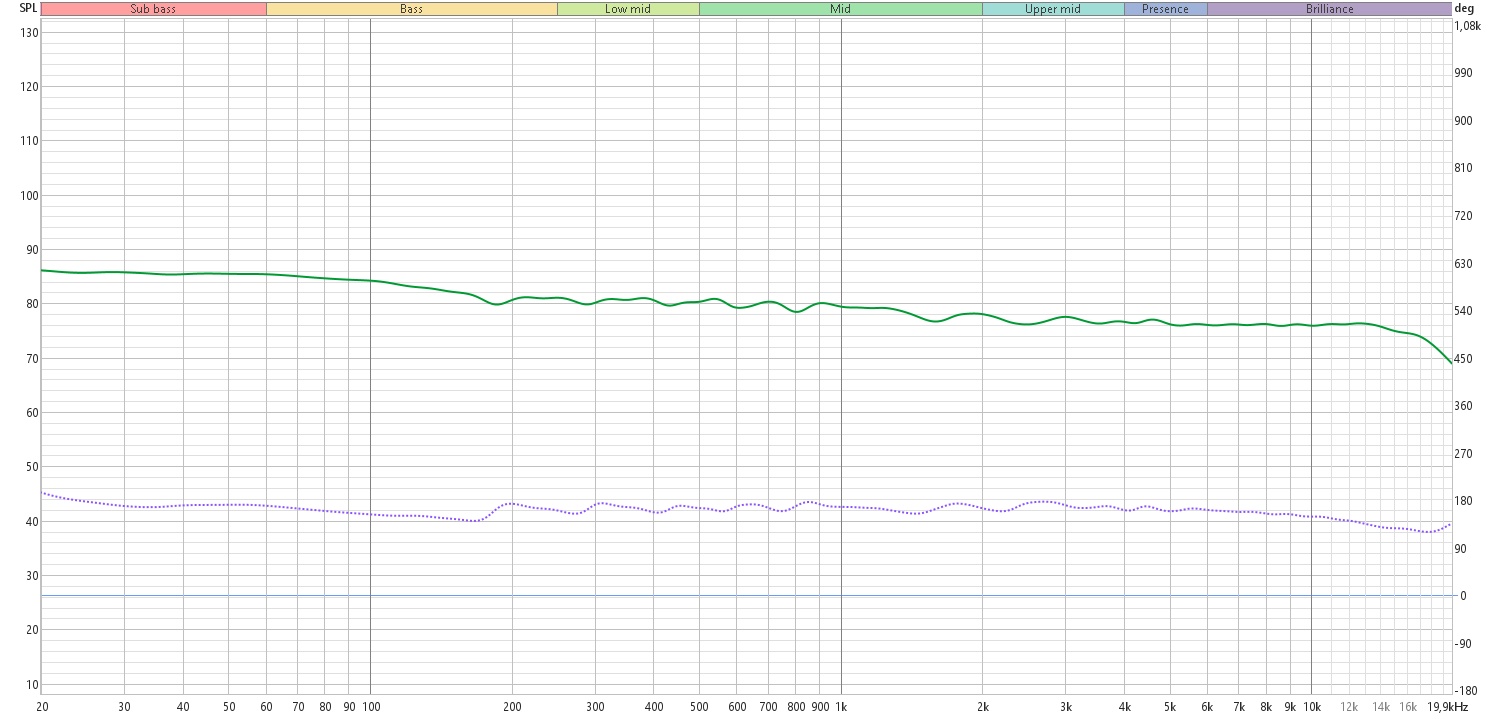The image size is (1504, 719).
Task: Click the 5k frequency axis label
Action: point(1169,707)
